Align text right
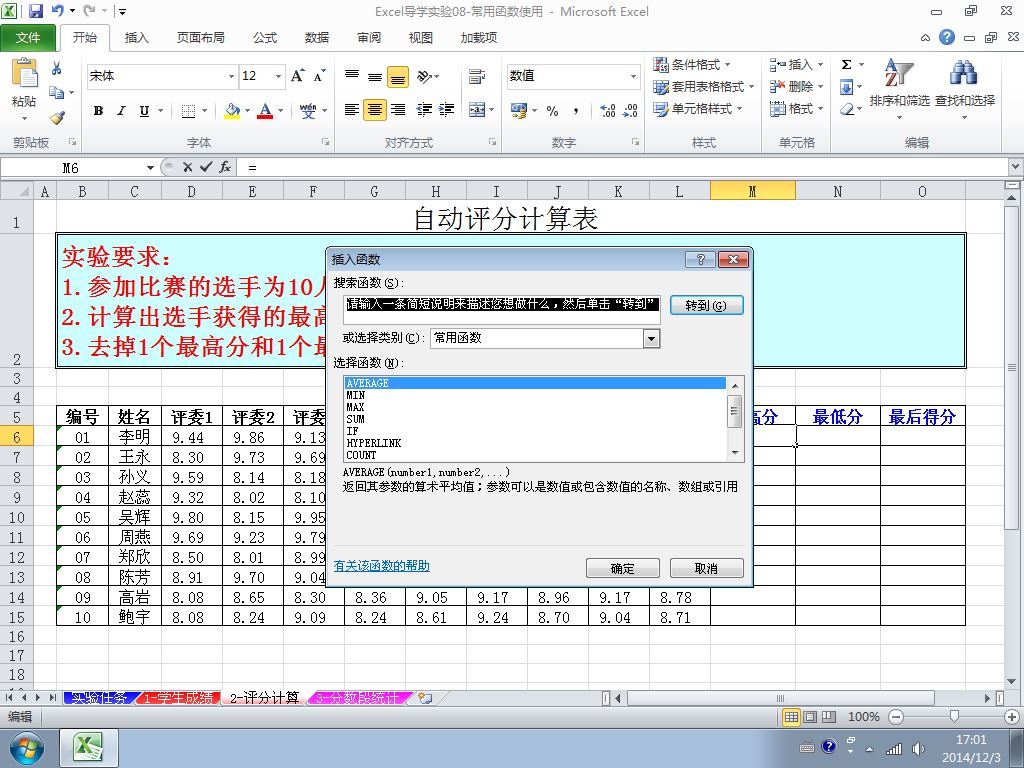This screenshot has height=768, width=1024. click(x=398, y=110)
